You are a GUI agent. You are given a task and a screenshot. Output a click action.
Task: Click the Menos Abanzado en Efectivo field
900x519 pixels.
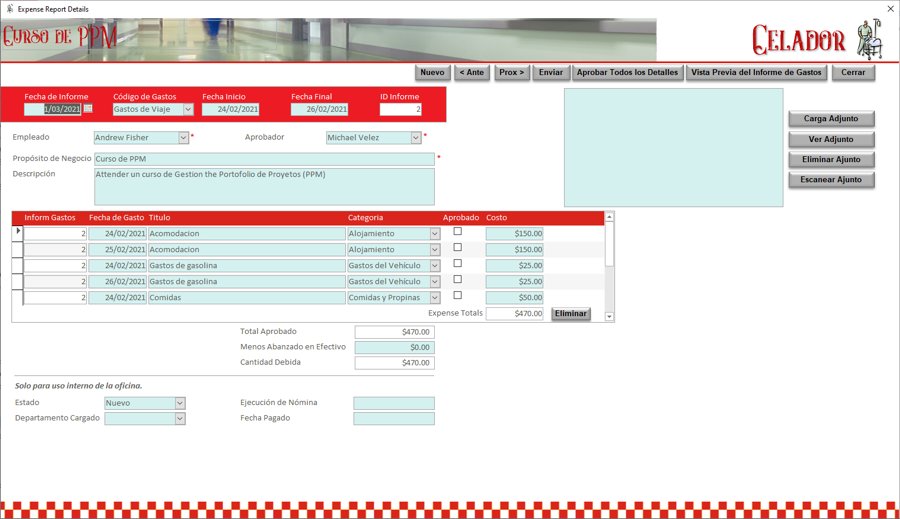394,347
